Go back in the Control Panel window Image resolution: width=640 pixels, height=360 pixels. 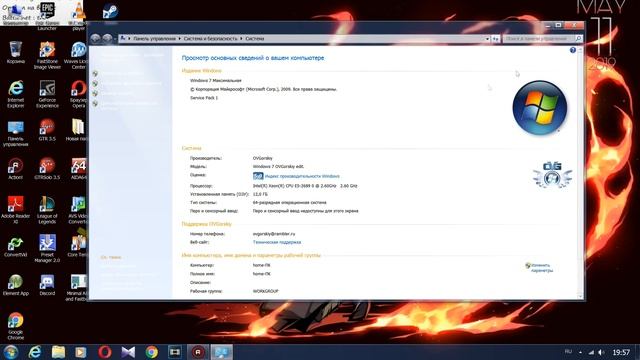(95, 38)
